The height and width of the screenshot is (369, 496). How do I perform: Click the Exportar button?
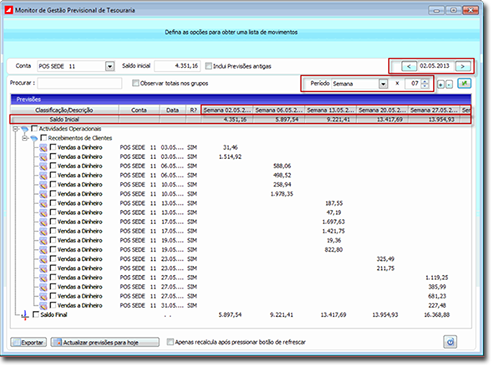[29, 342]
